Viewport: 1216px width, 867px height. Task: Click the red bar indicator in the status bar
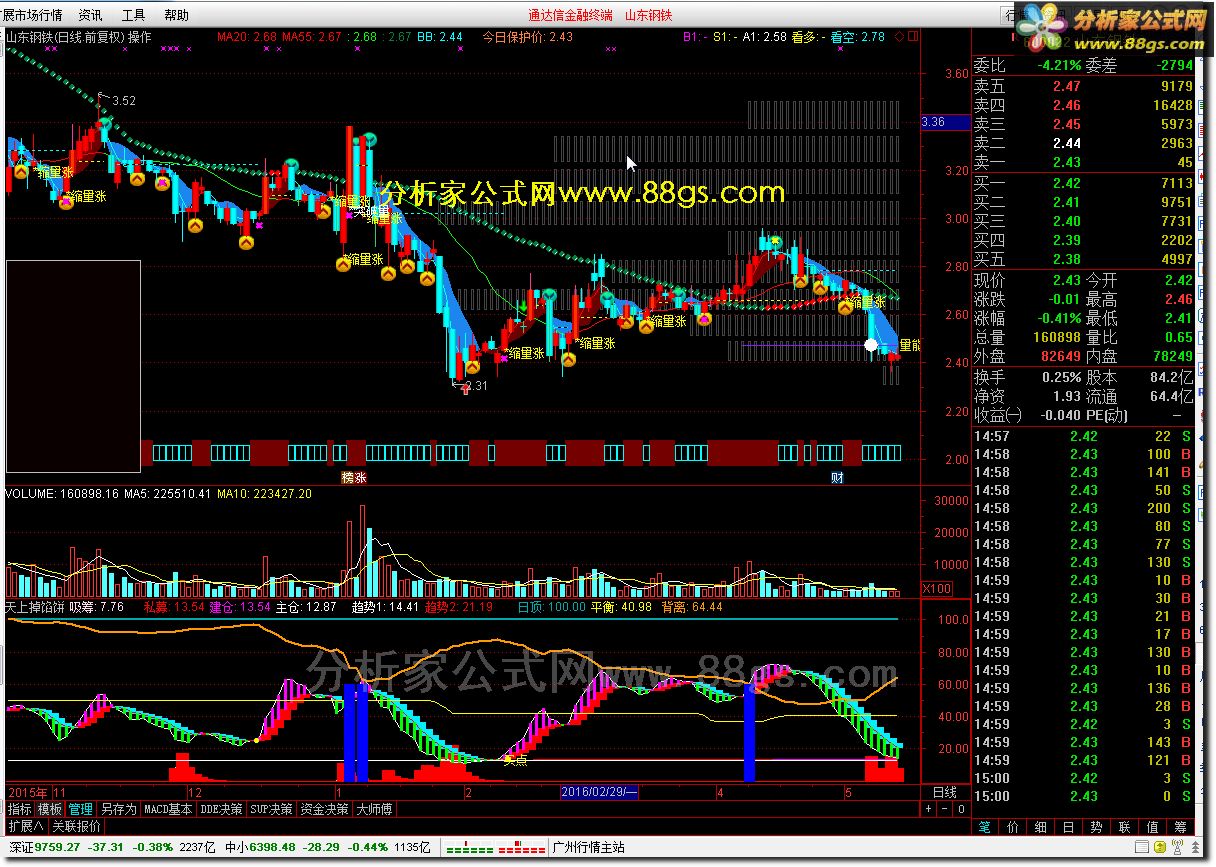click(x=521, y=848)
